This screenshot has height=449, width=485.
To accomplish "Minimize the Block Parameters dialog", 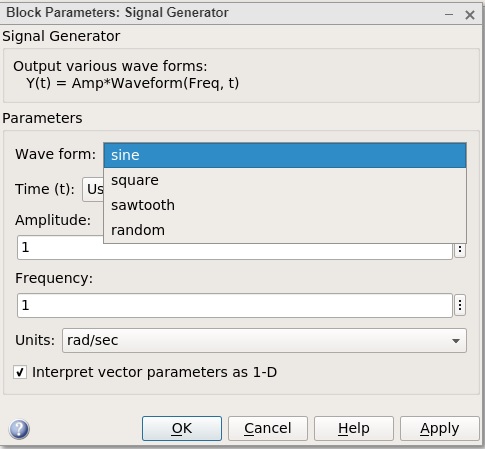I will click(449, 14).
